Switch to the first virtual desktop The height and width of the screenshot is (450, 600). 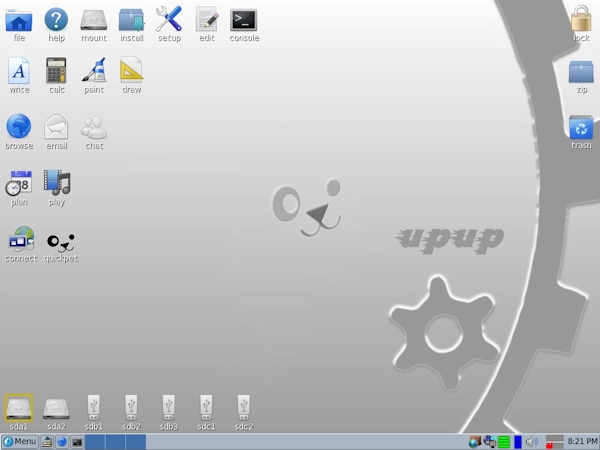pyautogui.click(x=95, y=442)
